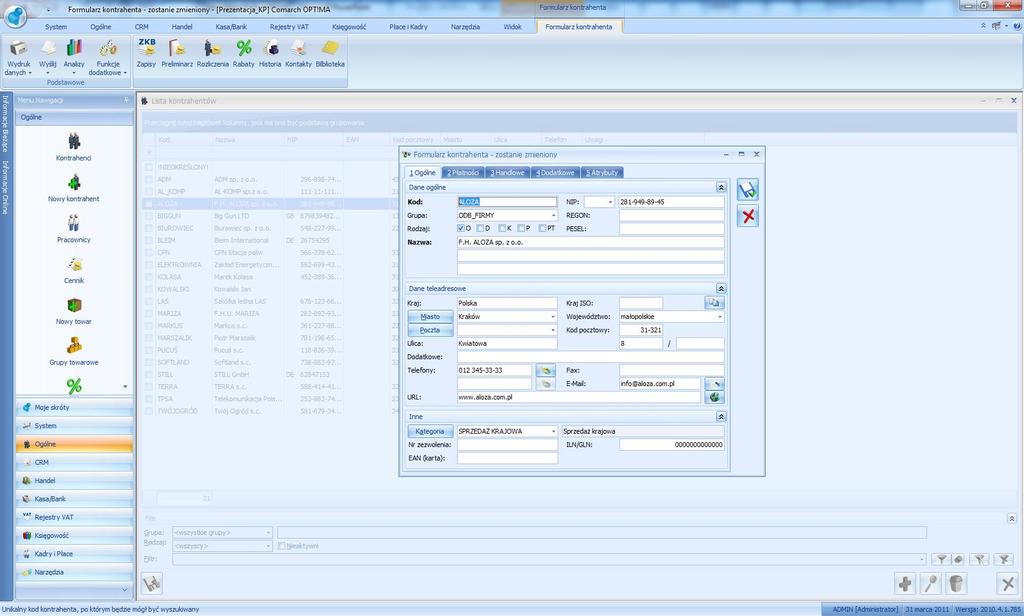Open Rabaty percent icon in the ribbon

point(244,53)
